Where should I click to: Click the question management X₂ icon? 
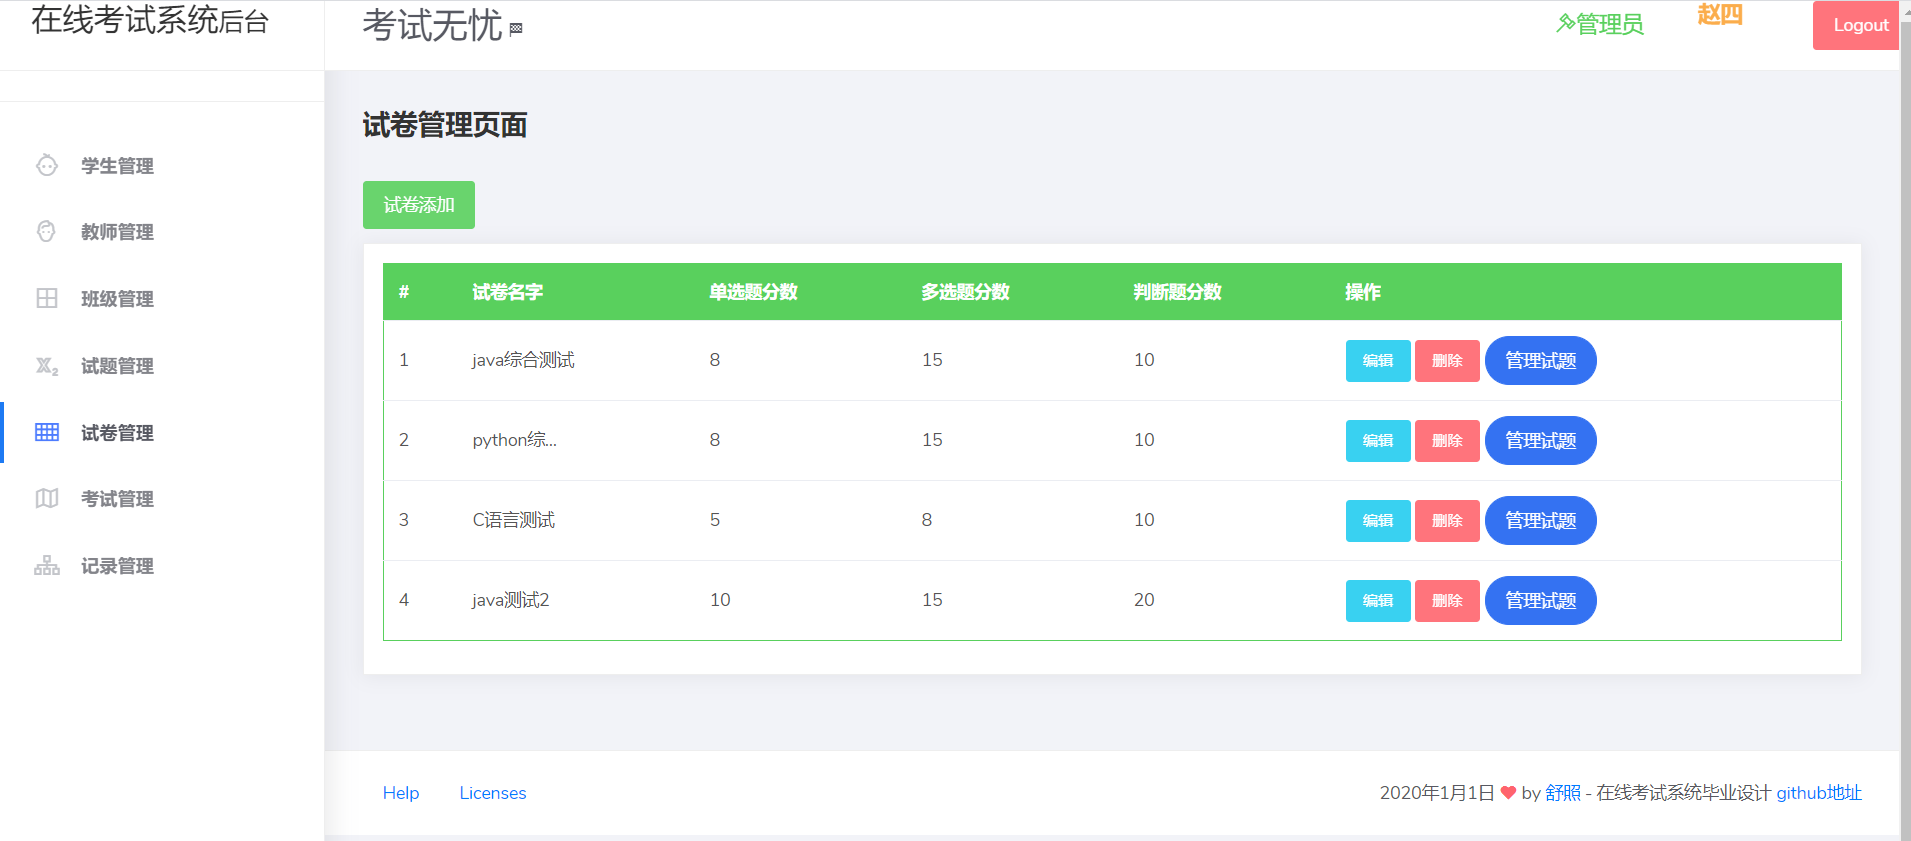pyautogui.click(x=47, y=366)
